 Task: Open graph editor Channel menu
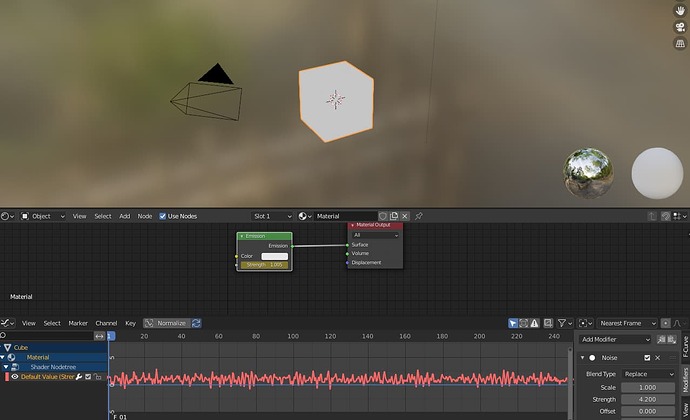tap(106, 323)
